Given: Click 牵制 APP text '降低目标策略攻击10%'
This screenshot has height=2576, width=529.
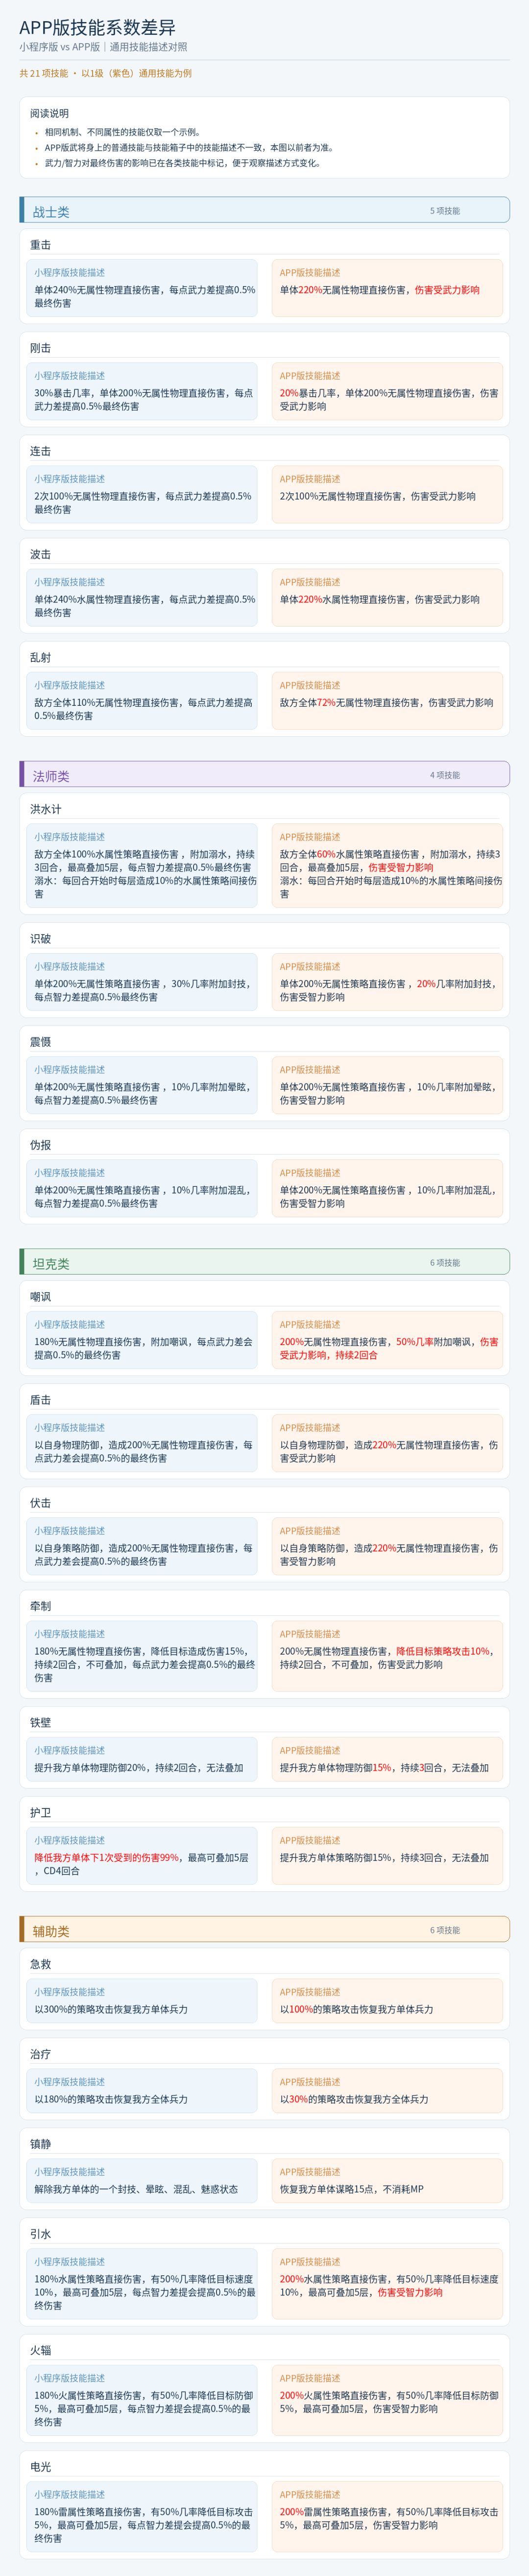Looking at the screenshot, I should pos(443,1651).
